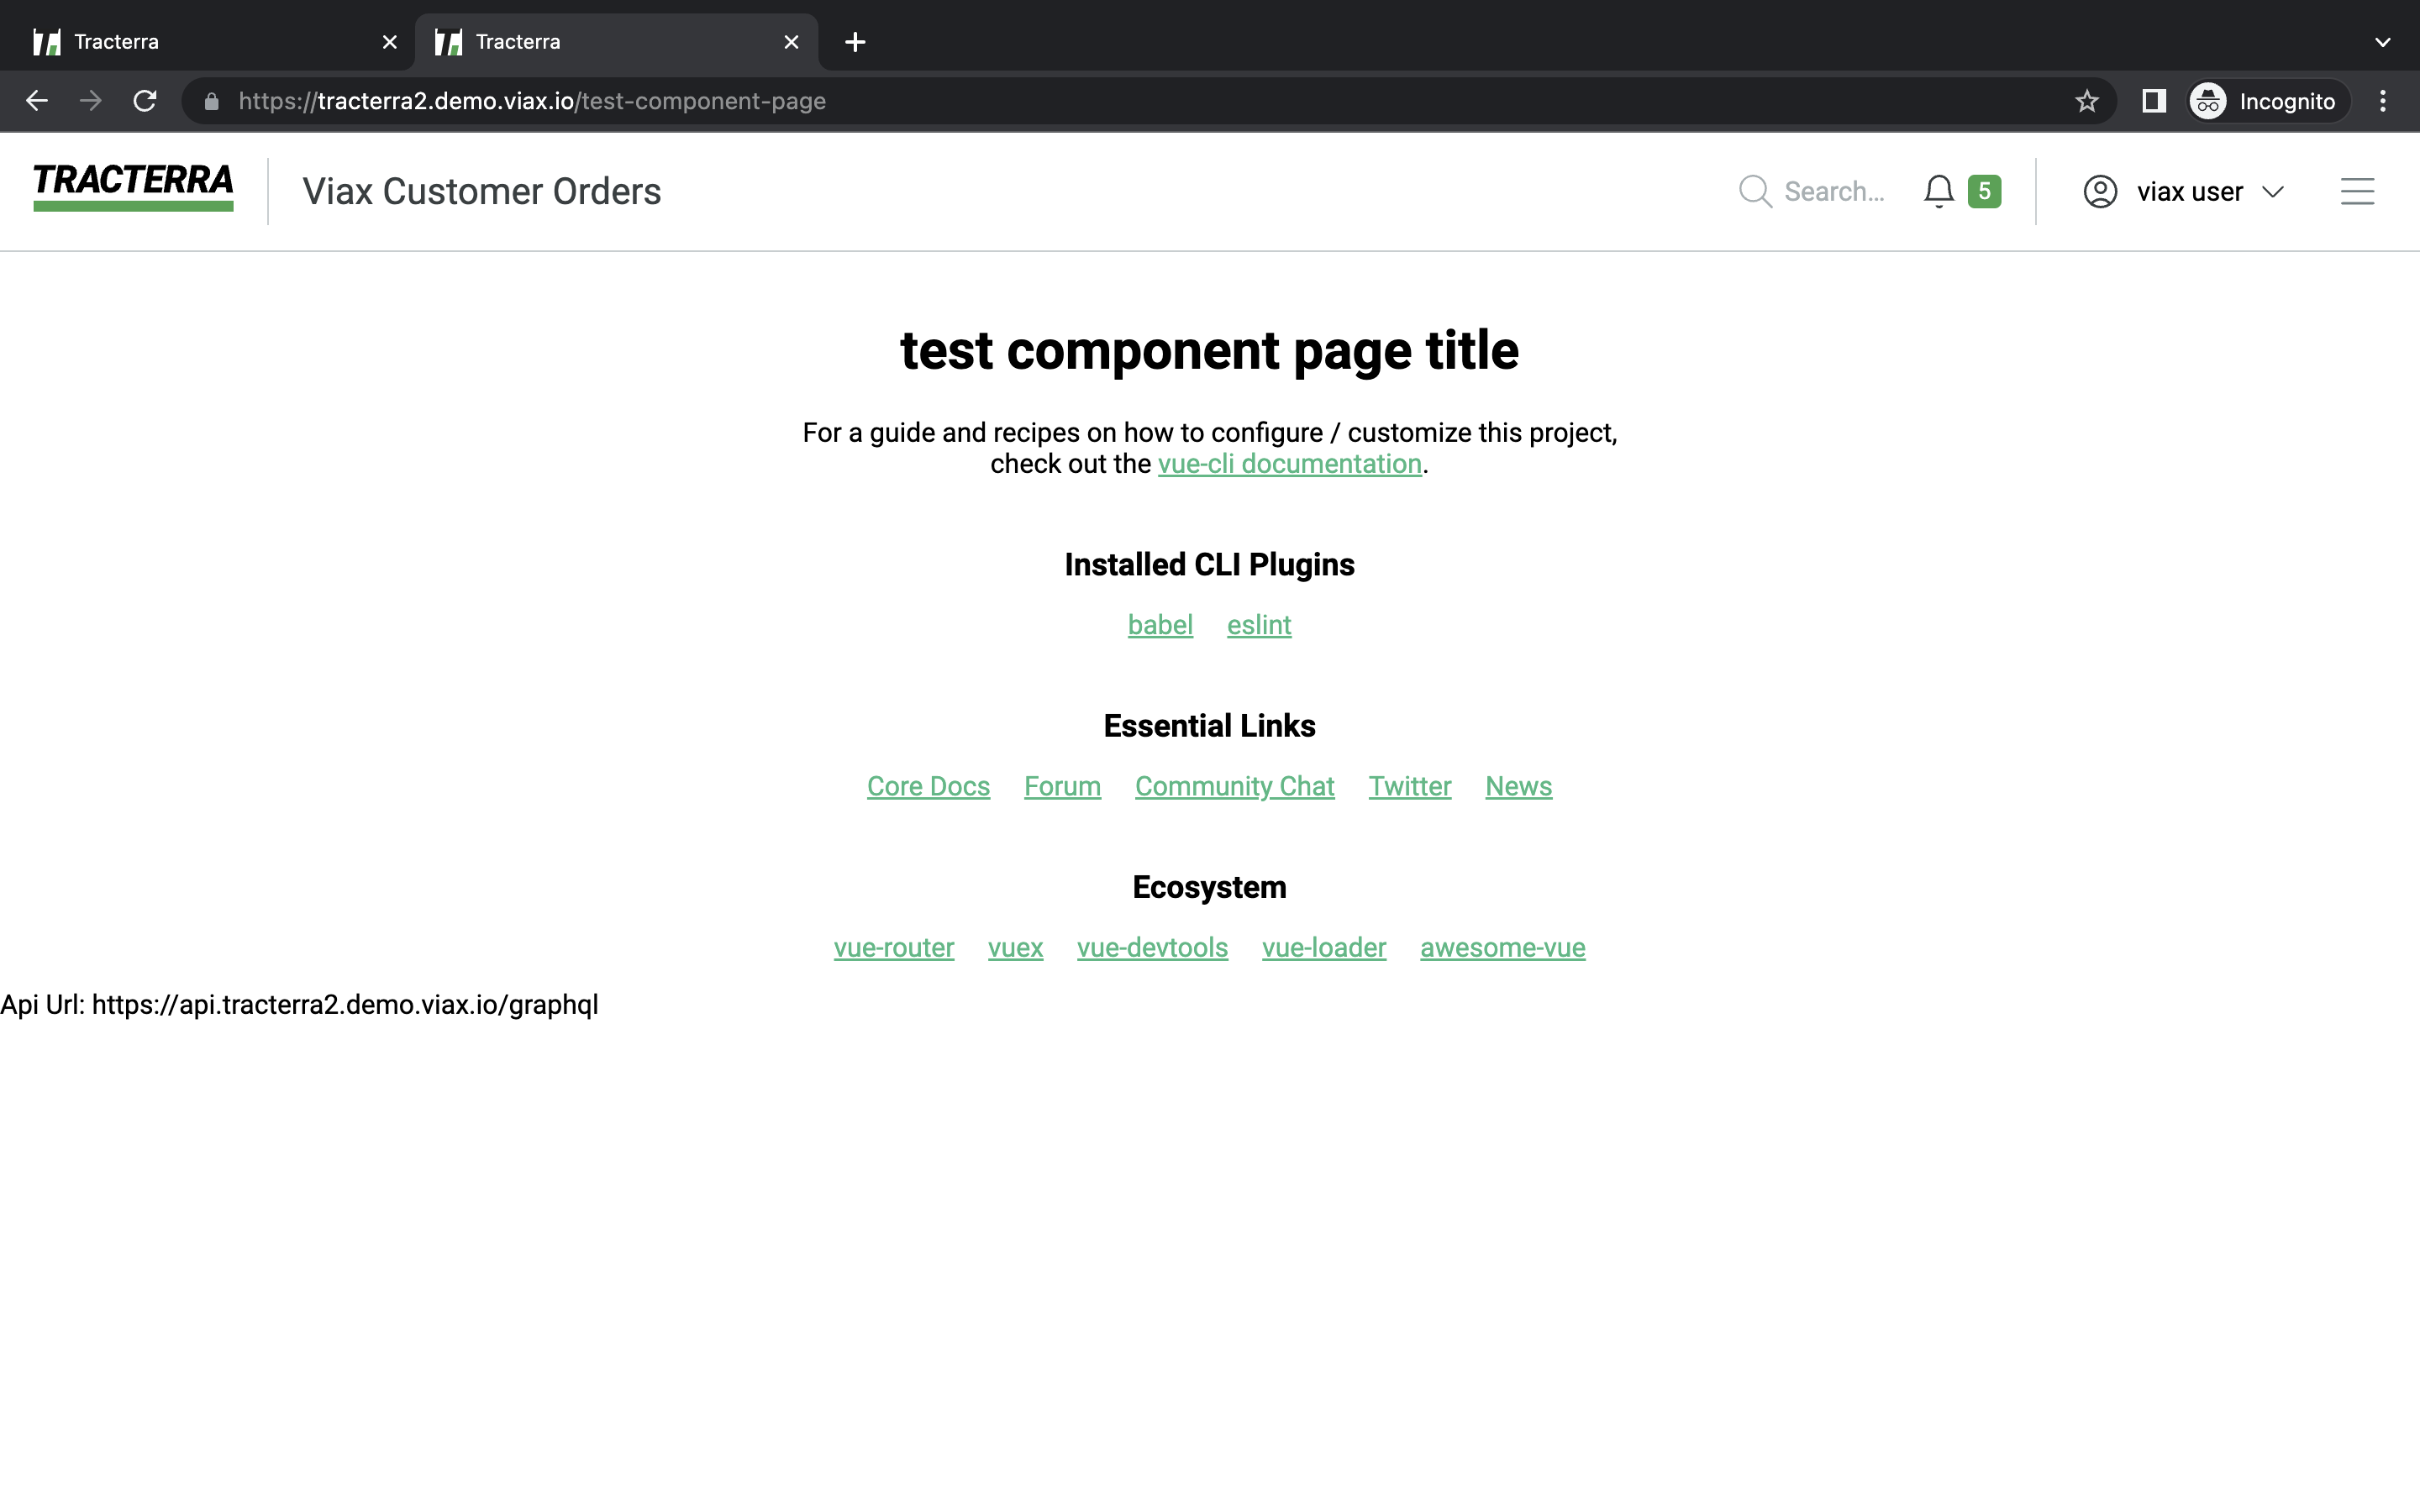Click the Viax Customer Orders title
Viewport: 2420px width, 1512px height.
tap(482, 191)
